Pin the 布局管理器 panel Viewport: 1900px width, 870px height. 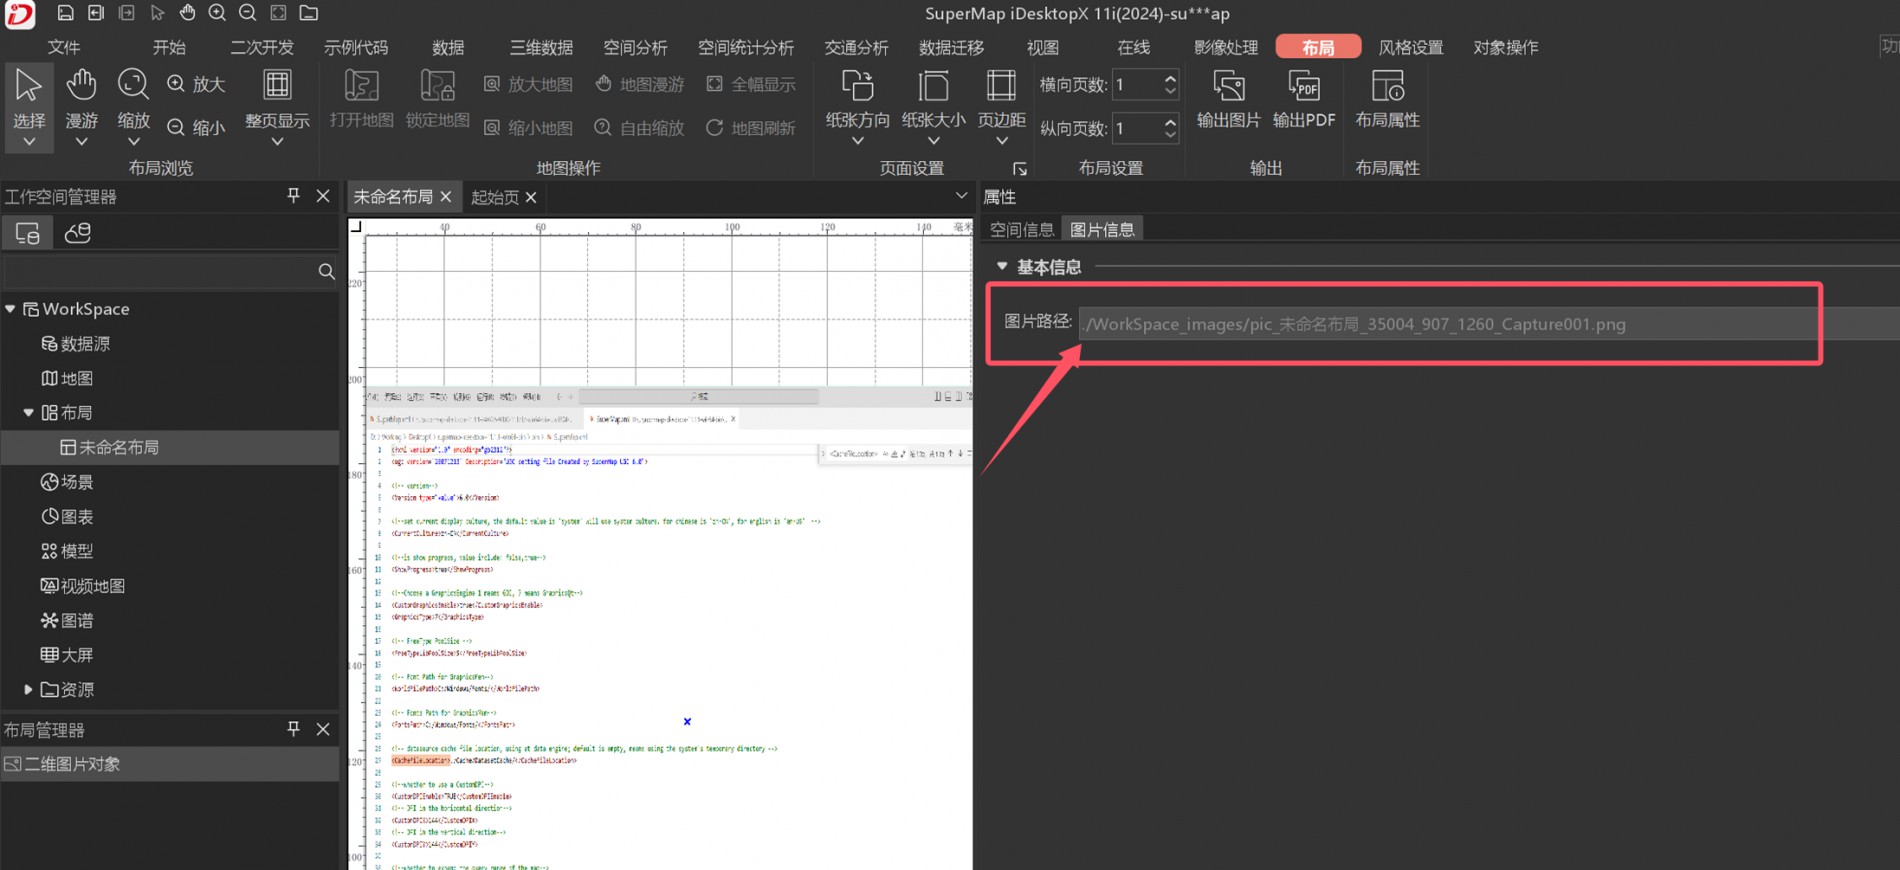[x=293, y=729]
